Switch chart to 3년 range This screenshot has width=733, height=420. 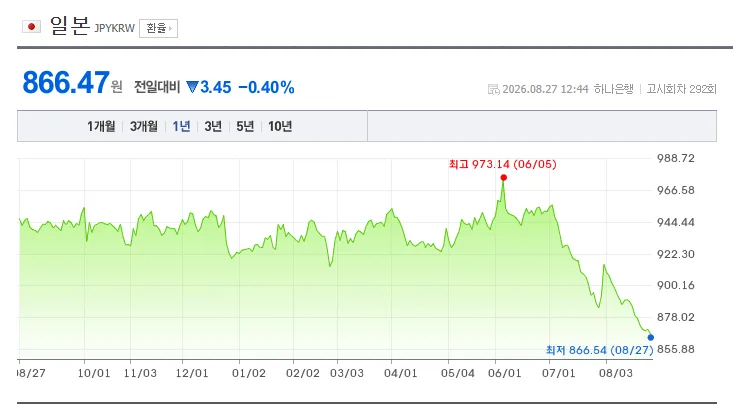213,126
